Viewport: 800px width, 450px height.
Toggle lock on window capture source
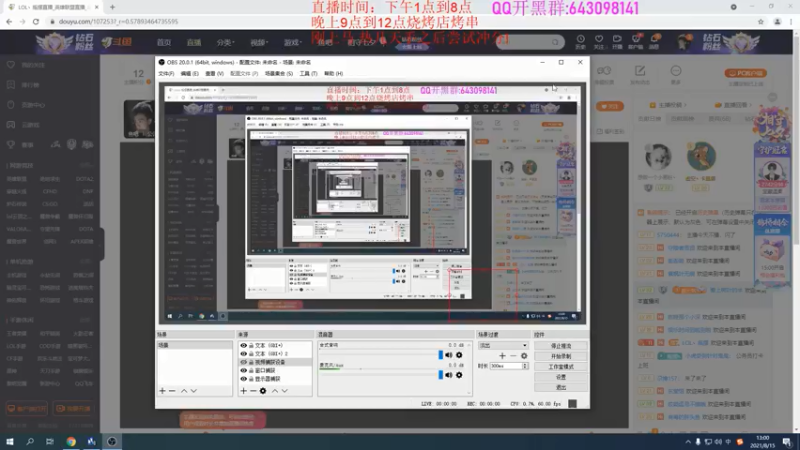251,370
